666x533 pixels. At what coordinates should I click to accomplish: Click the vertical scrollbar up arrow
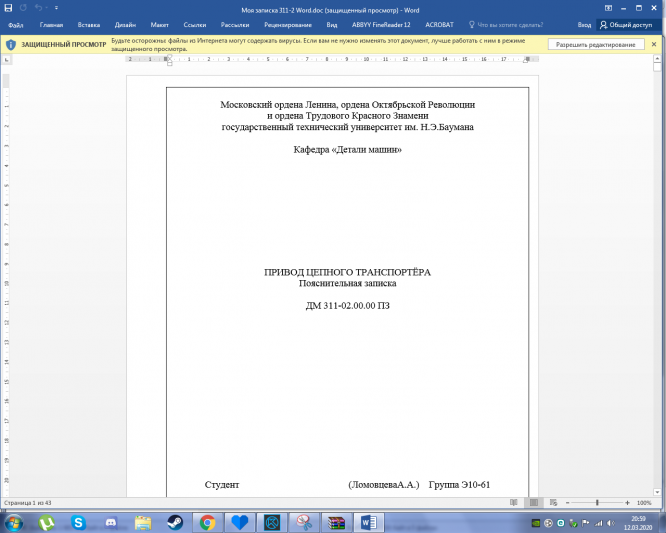coord(657,59)
